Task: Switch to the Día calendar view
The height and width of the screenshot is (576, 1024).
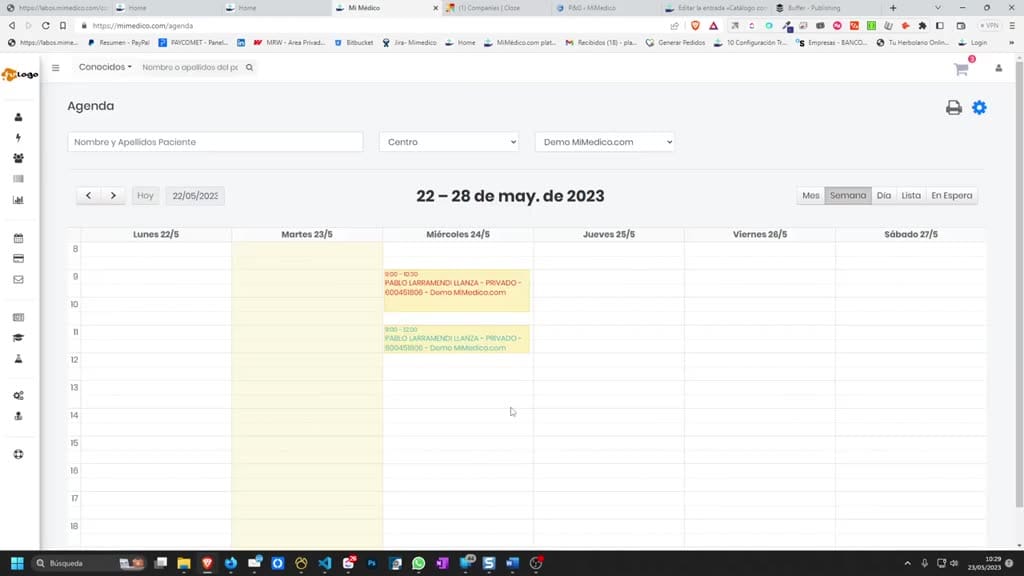Action: point(884,195)
